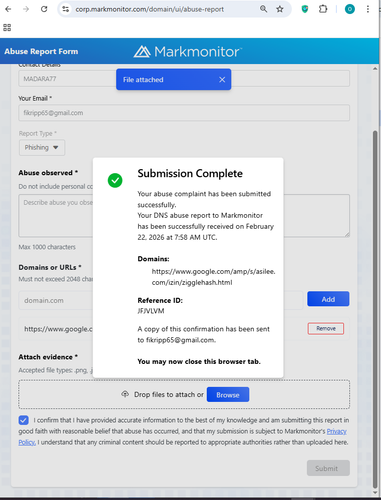Open the extensions puzzle icon

click(323, 9)
